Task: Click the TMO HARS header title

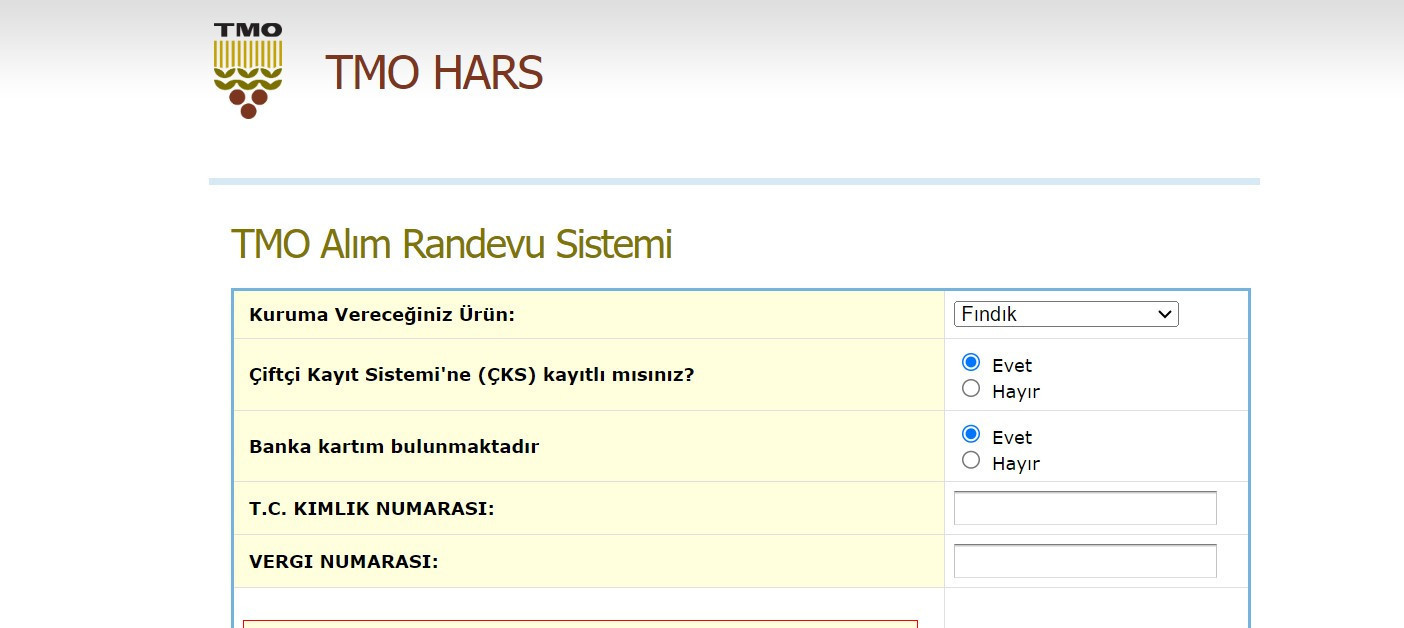Action: click(x=433, y=73)
